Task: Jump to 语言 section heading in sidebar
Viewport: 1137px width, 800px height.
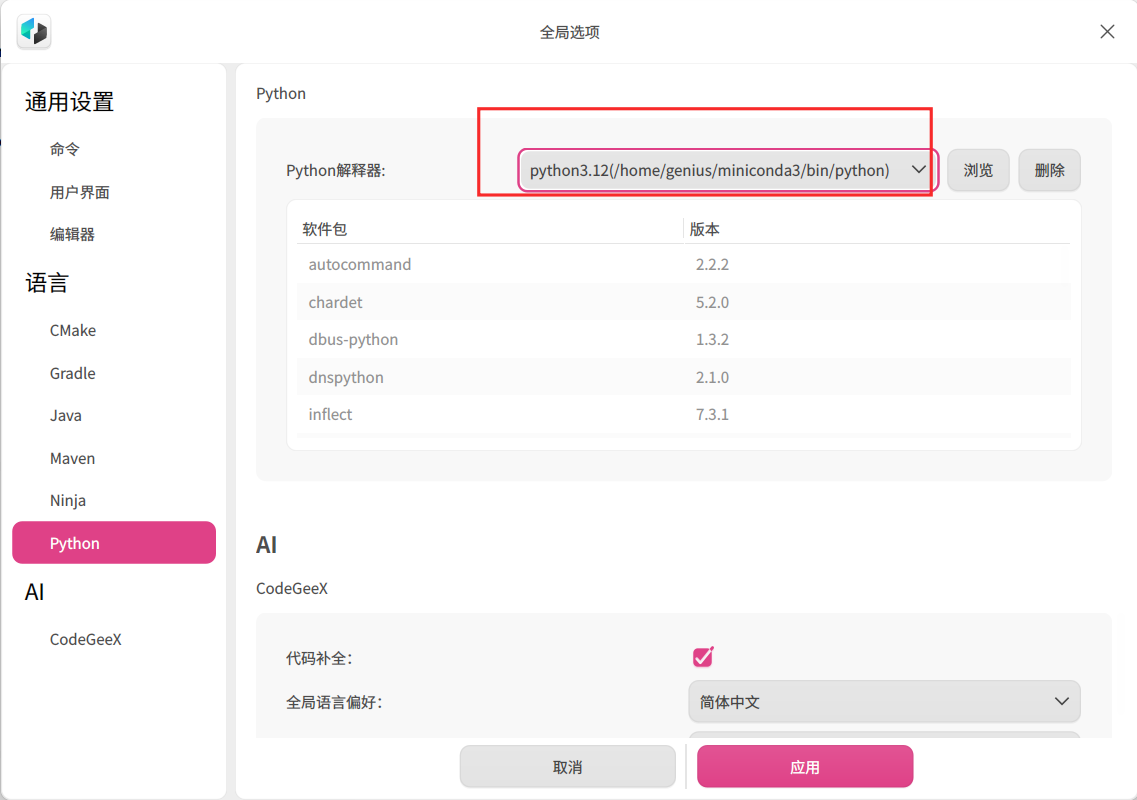Action: pos(47,282)
